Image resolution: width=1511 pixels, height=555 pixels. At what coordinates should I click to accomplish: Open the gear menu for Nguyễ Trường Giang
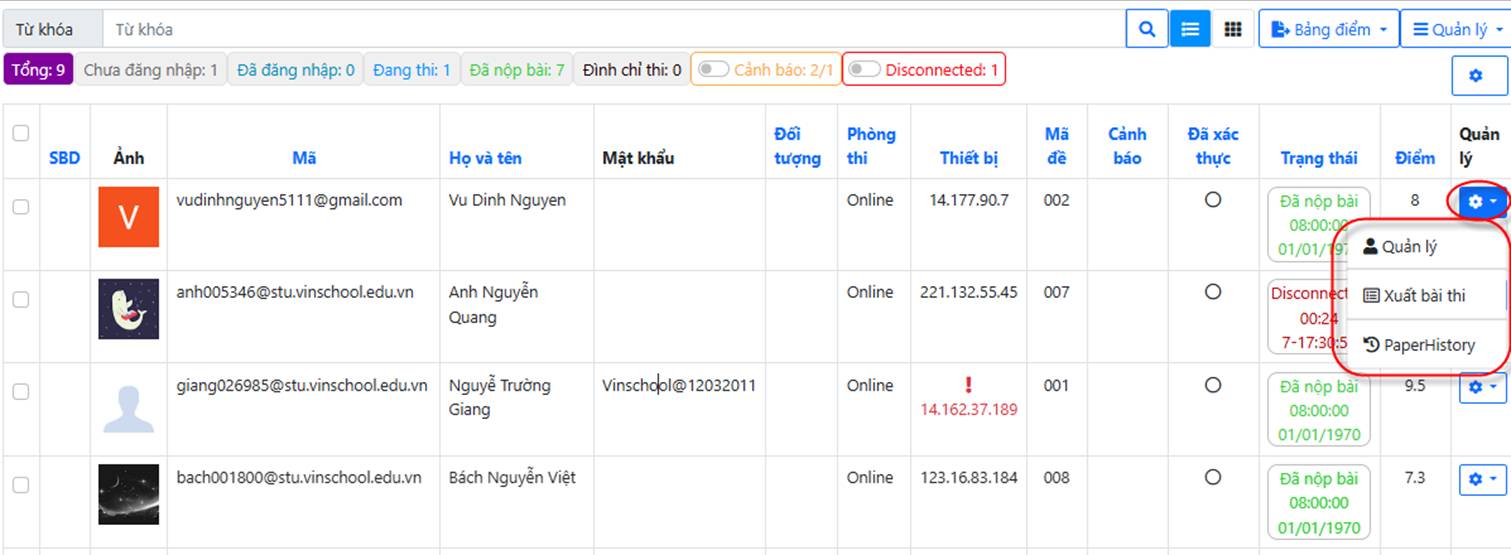(1482, 387)
